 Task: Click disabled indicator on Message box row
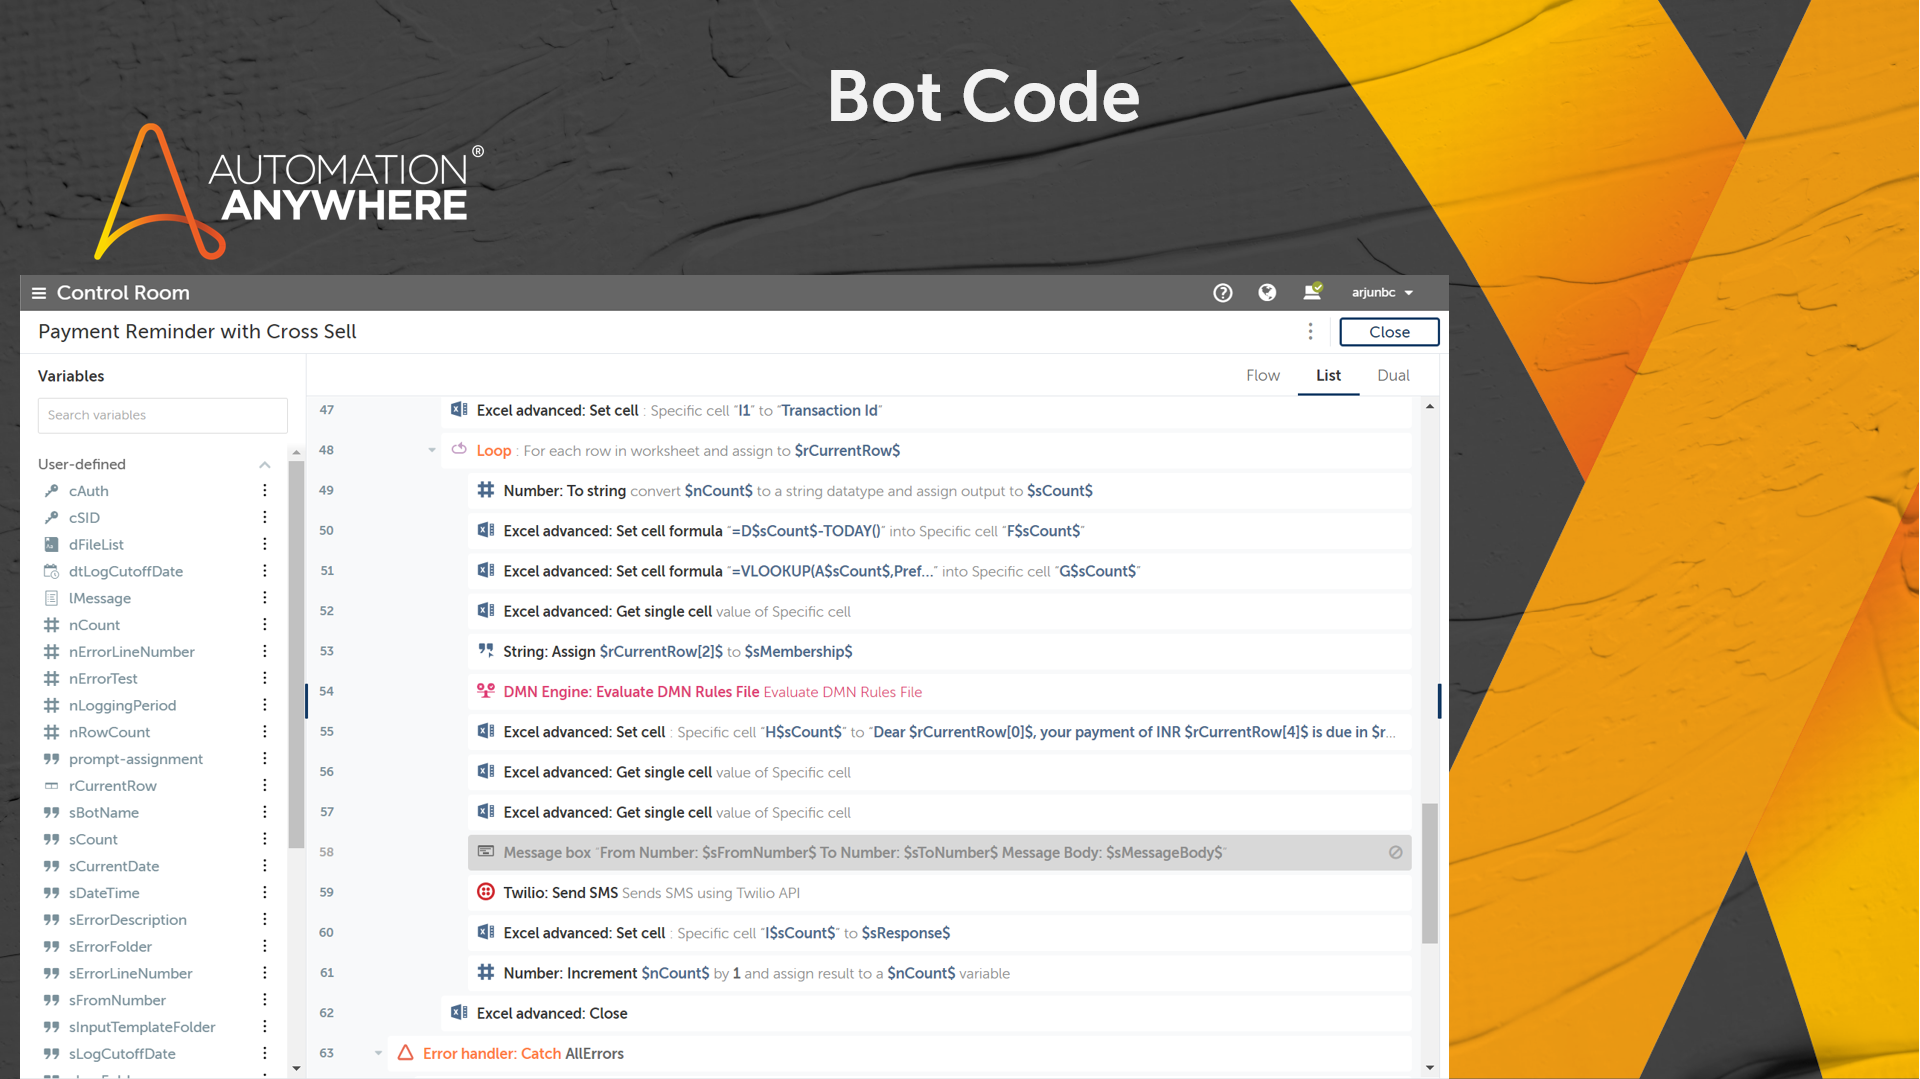tap(1395, 852)
